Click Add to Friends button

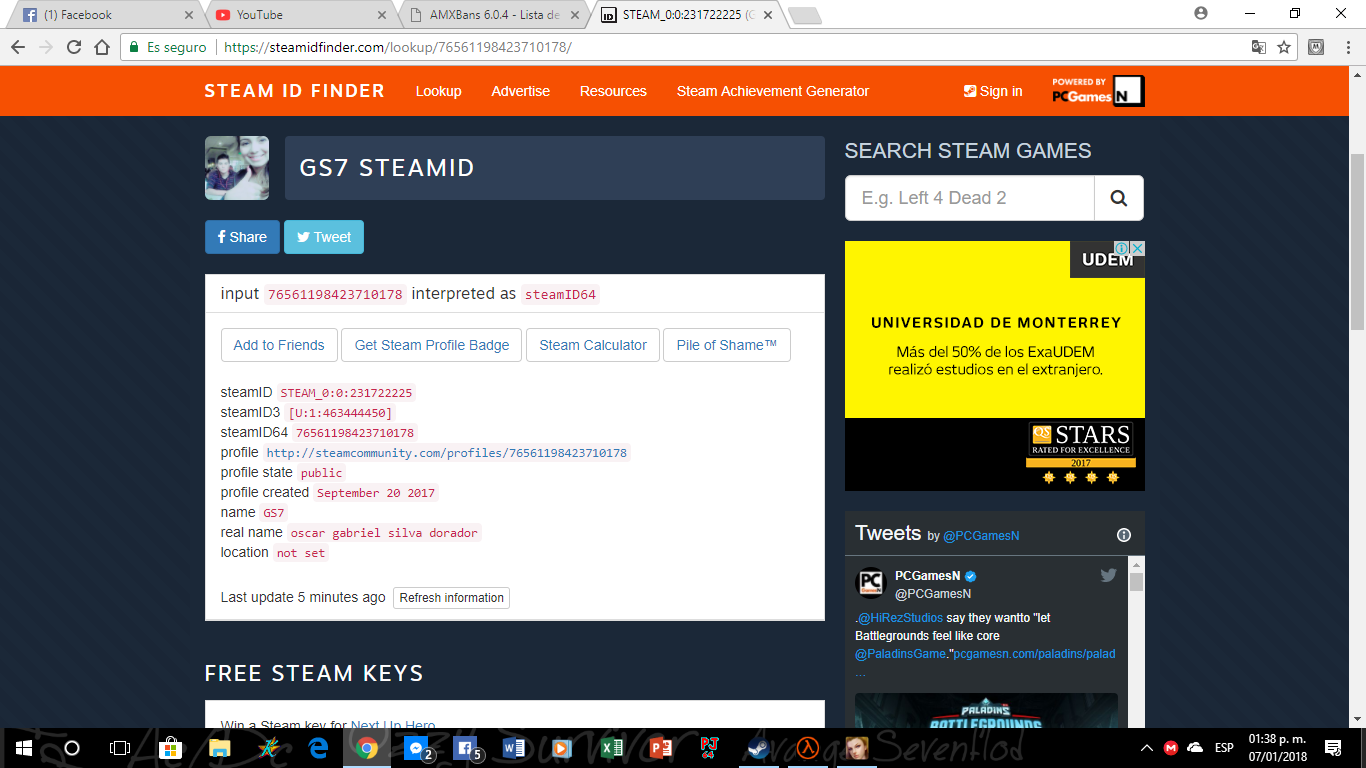pyautogui.click(x=279, y=345)
